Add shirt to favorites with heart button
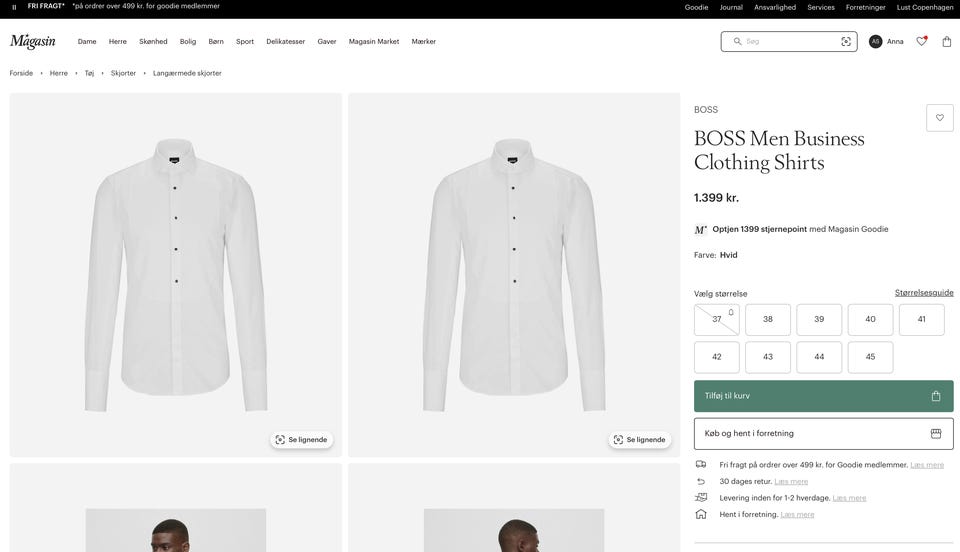960x552 pixels. point(939,118)
